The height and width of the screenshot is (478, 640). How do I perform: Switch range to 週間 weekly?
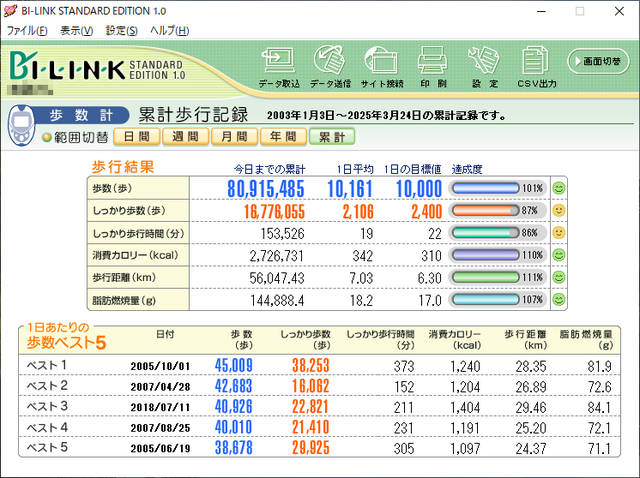click(186, 137)
